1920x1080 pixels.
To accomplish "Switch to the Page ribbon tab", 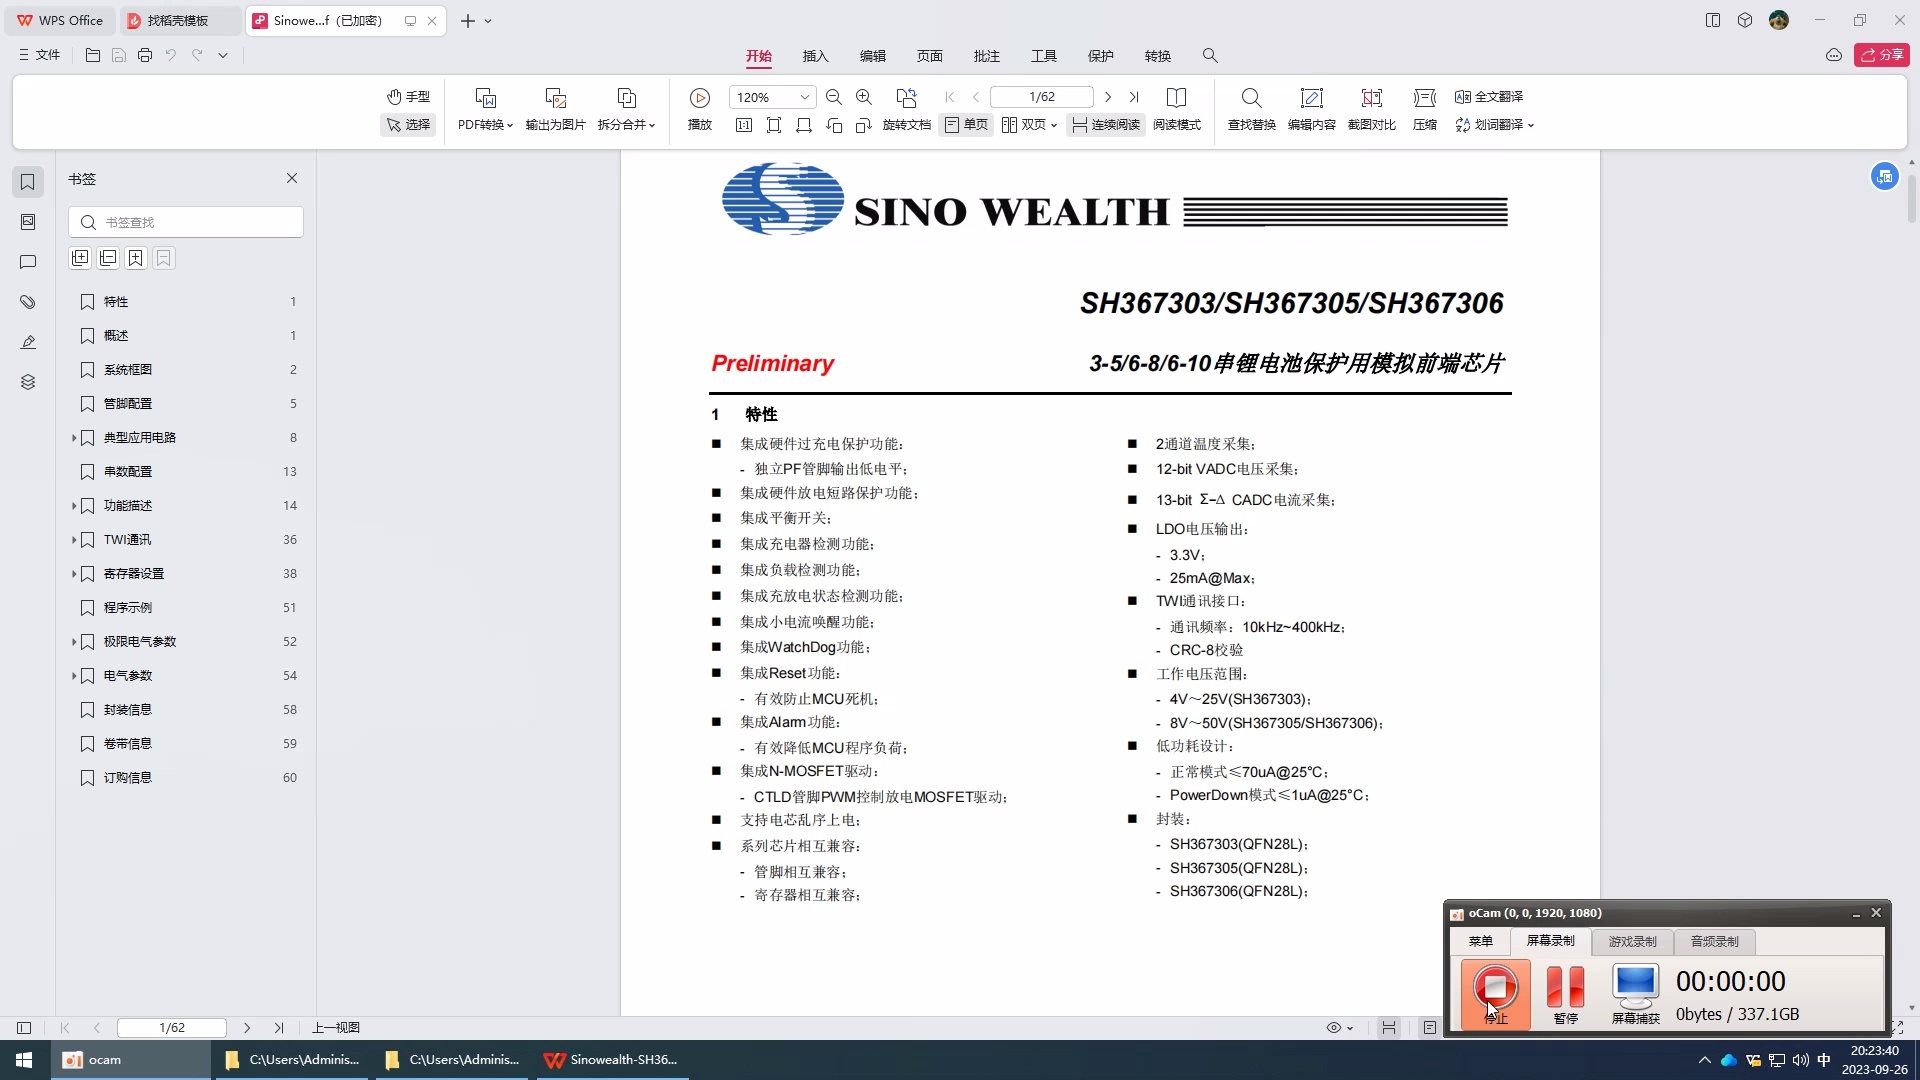I will tap(929, 56).
